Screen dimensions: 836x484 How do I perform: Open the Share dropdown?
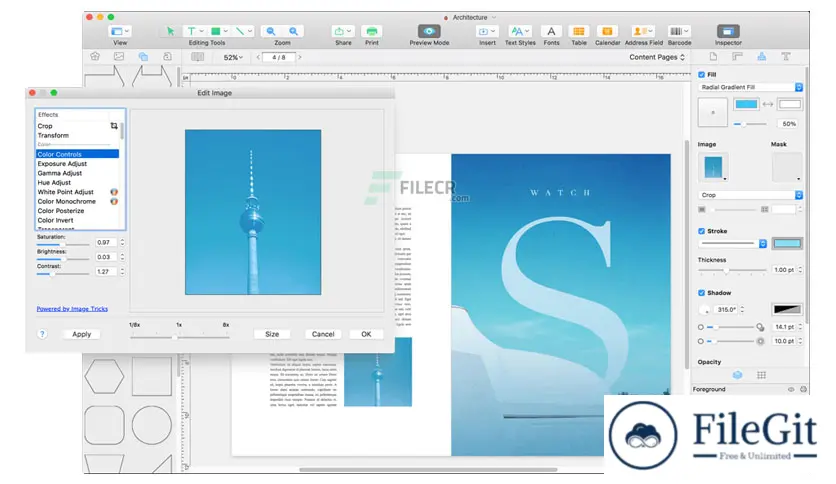coord(343,31)
